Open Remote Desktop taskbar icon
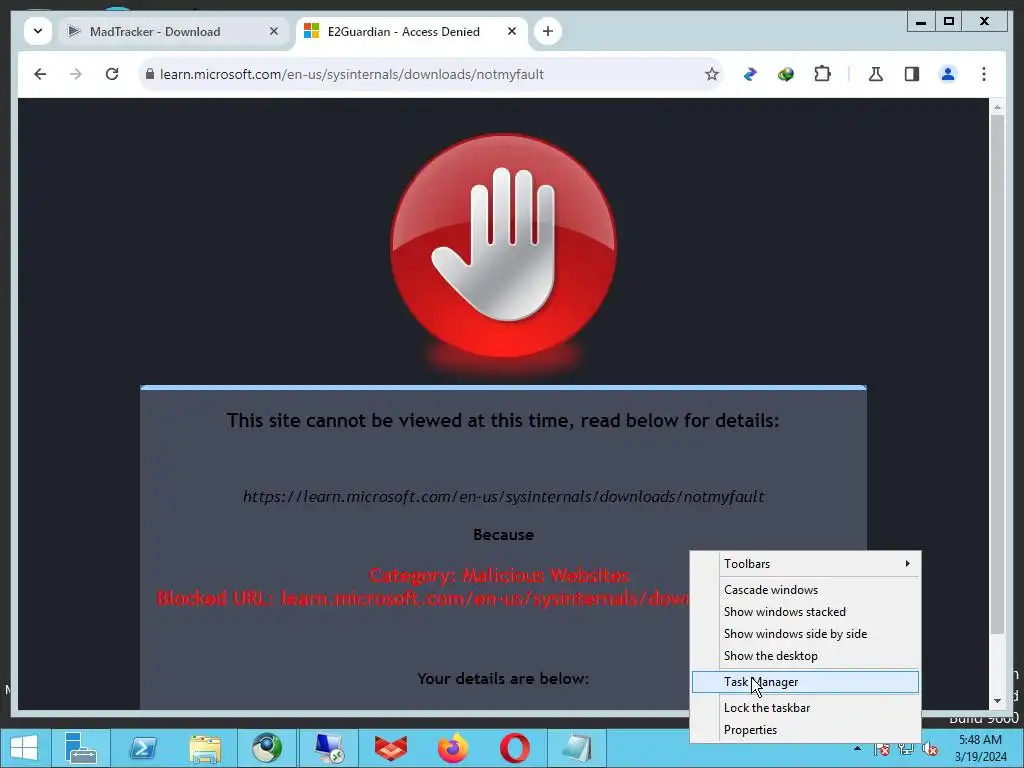 tap(329, 748)
